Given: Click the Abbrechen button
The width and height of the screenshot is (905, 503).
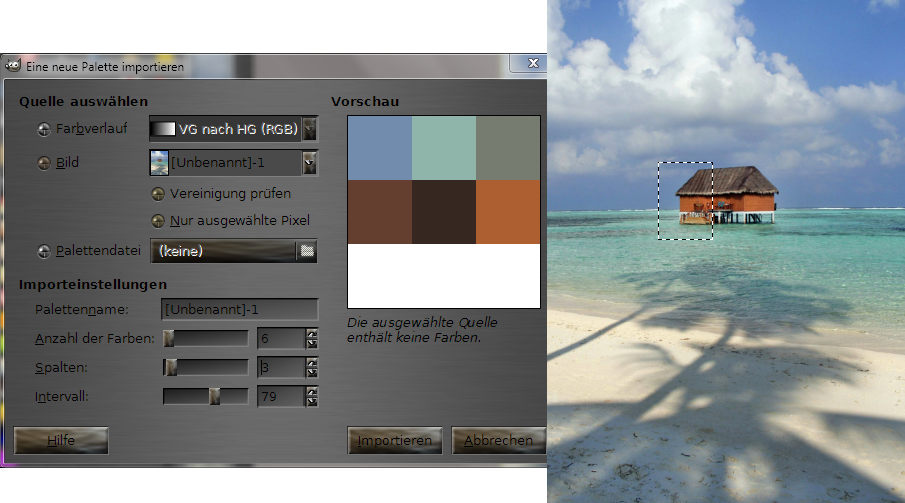Looking at the screenshot, I should 499,440.
